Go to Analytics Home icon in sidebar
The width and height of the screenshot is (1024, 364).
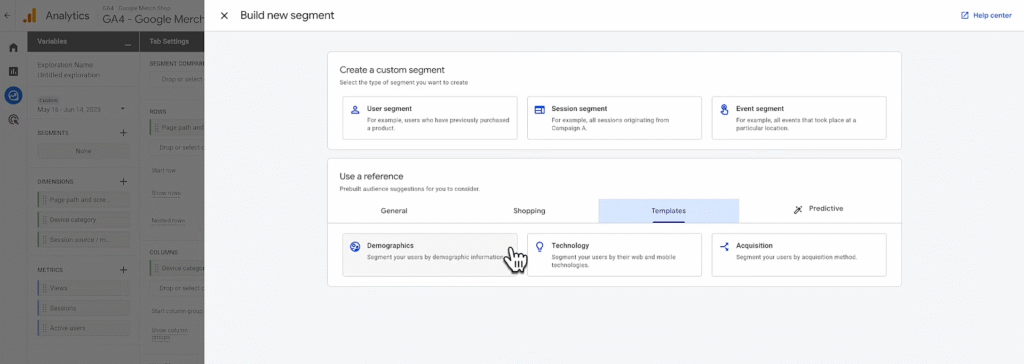click(13, 48)
